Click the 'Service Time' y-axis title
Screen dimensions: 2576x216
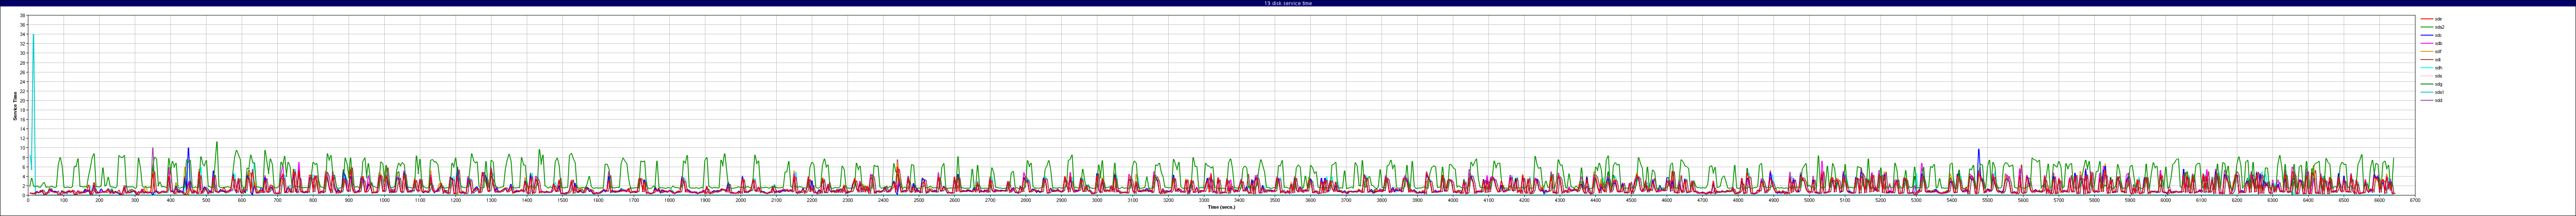pyautogui.click(x=14, y=106)
